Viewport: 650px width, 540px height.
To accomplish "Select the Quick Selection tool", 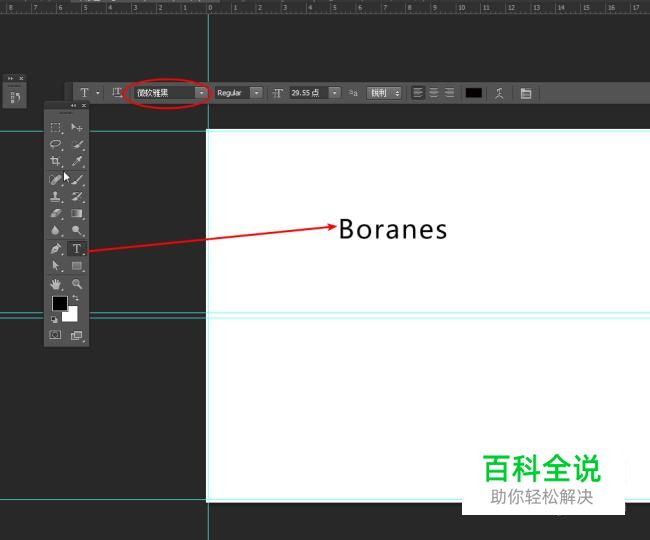I will point(77,144).
